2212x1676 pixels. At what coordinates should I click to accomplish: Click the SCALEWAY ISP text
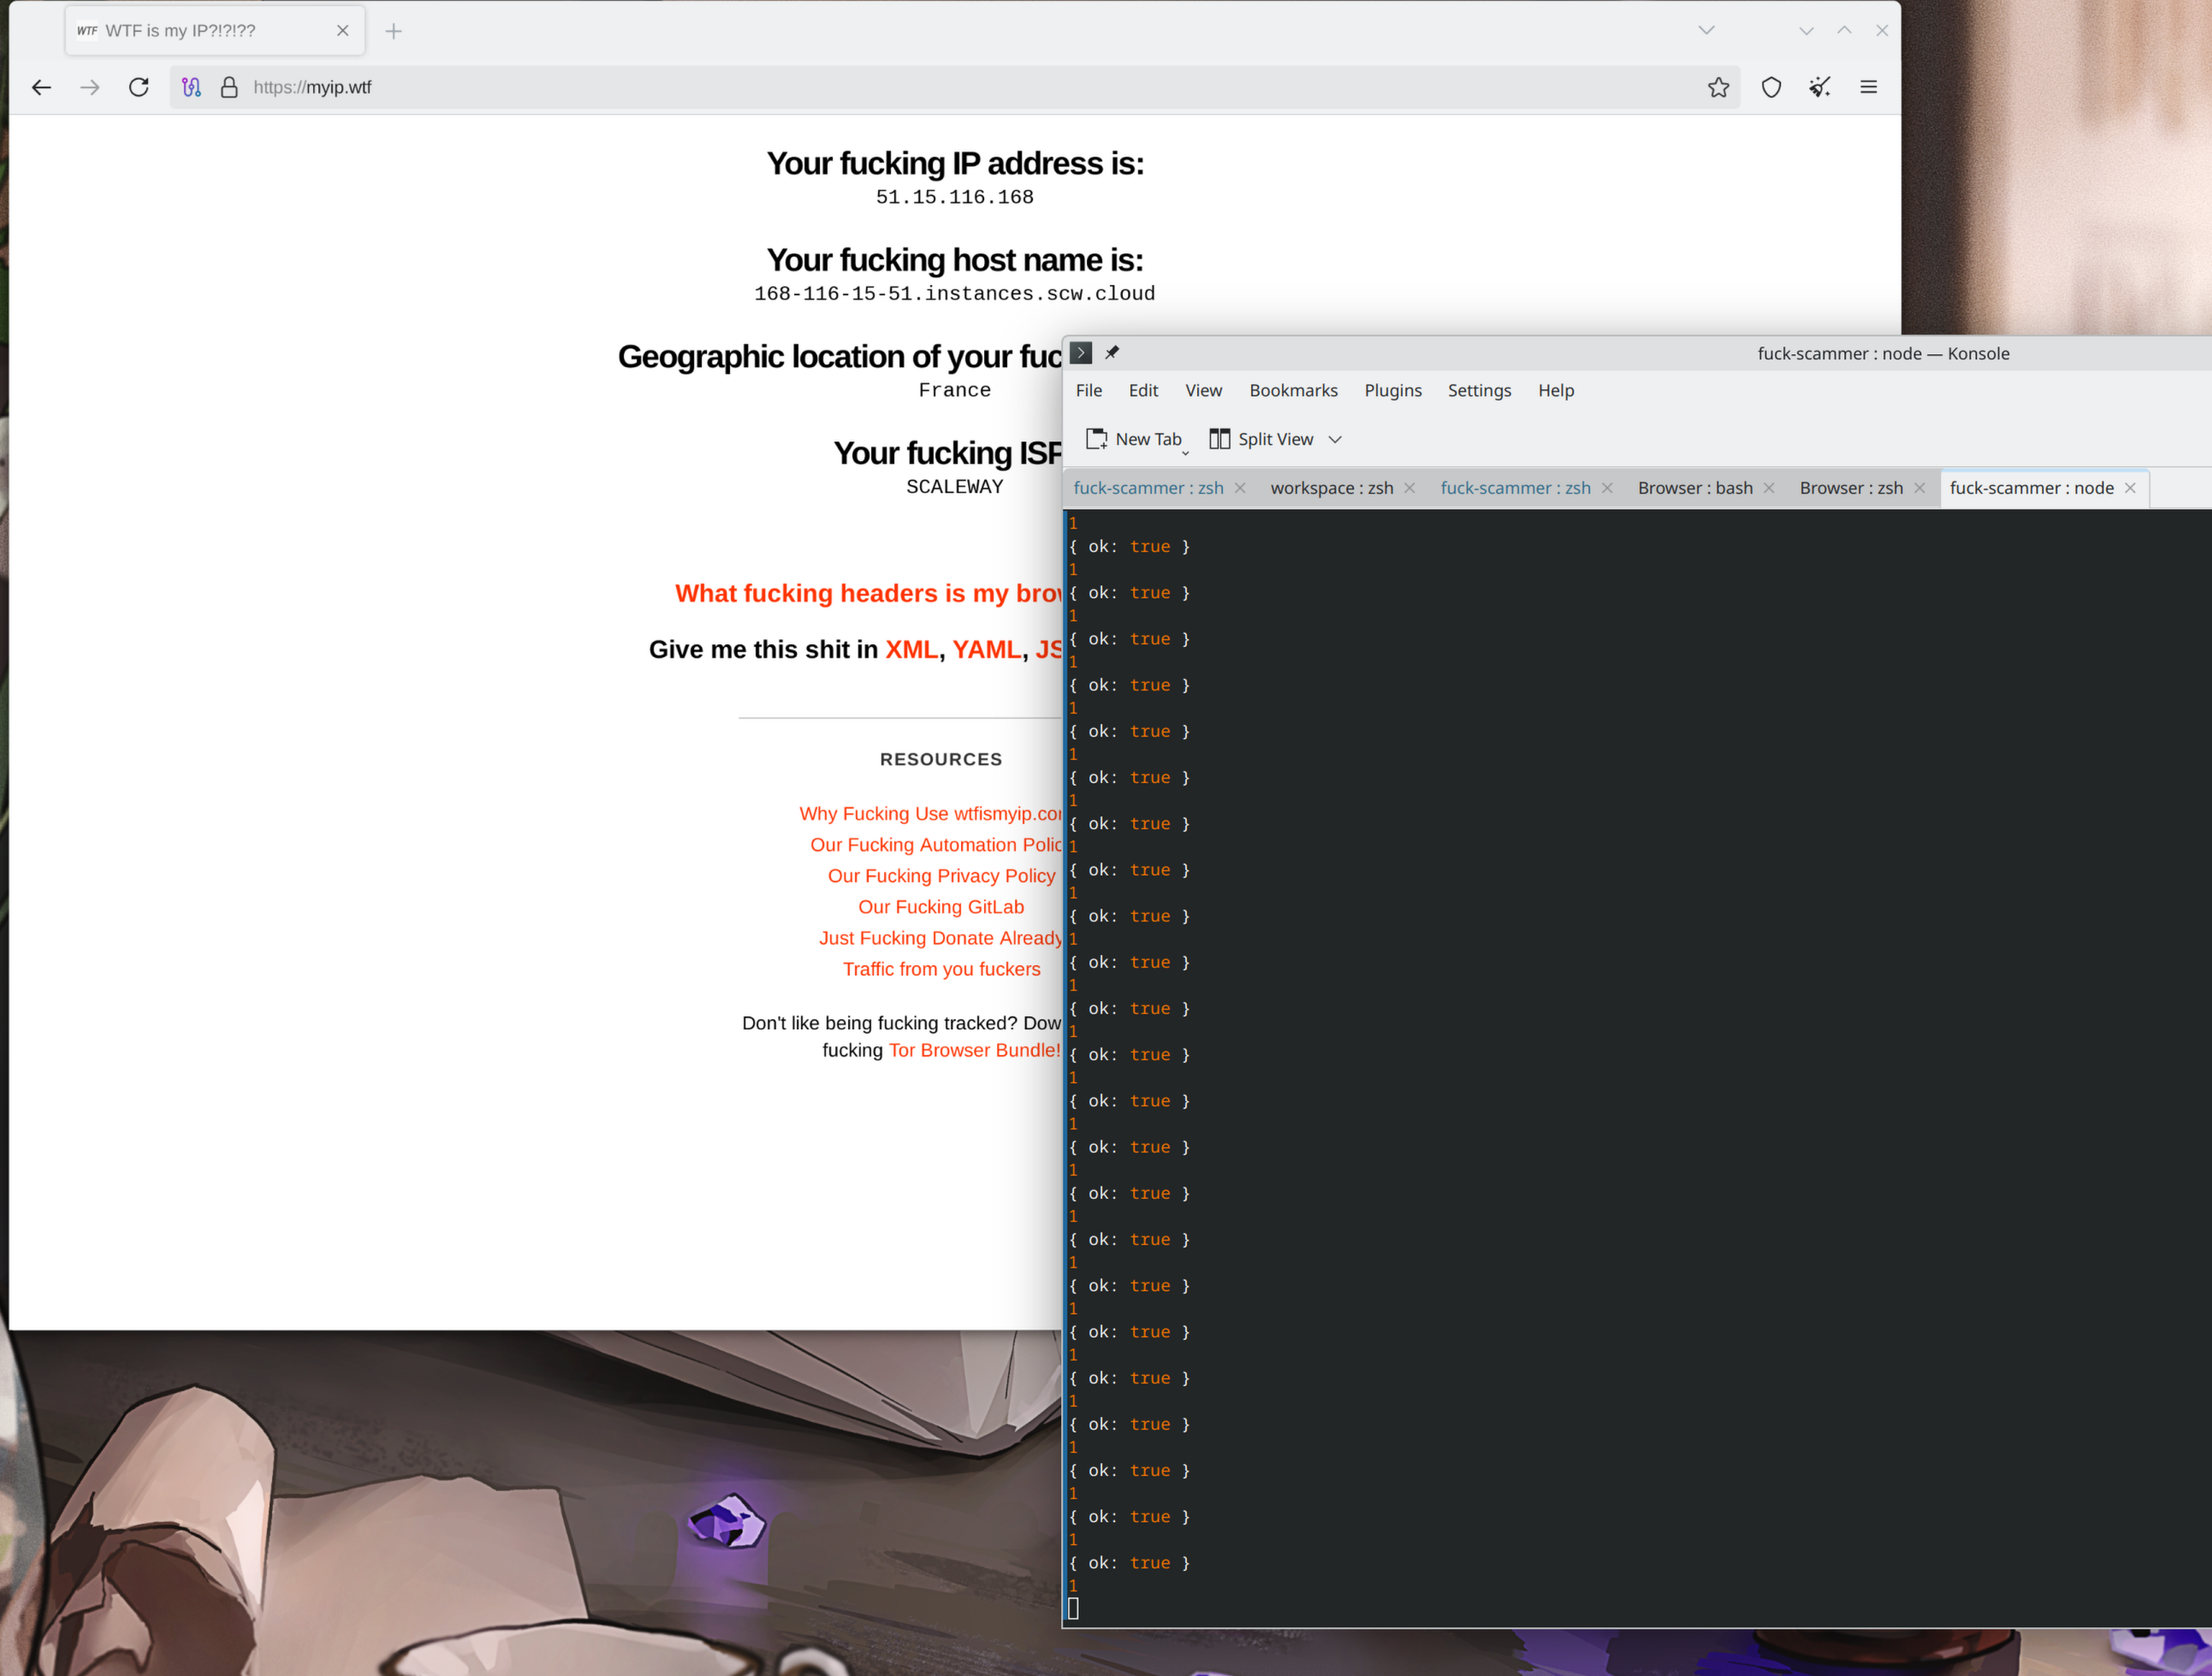(x=954, y=487)
